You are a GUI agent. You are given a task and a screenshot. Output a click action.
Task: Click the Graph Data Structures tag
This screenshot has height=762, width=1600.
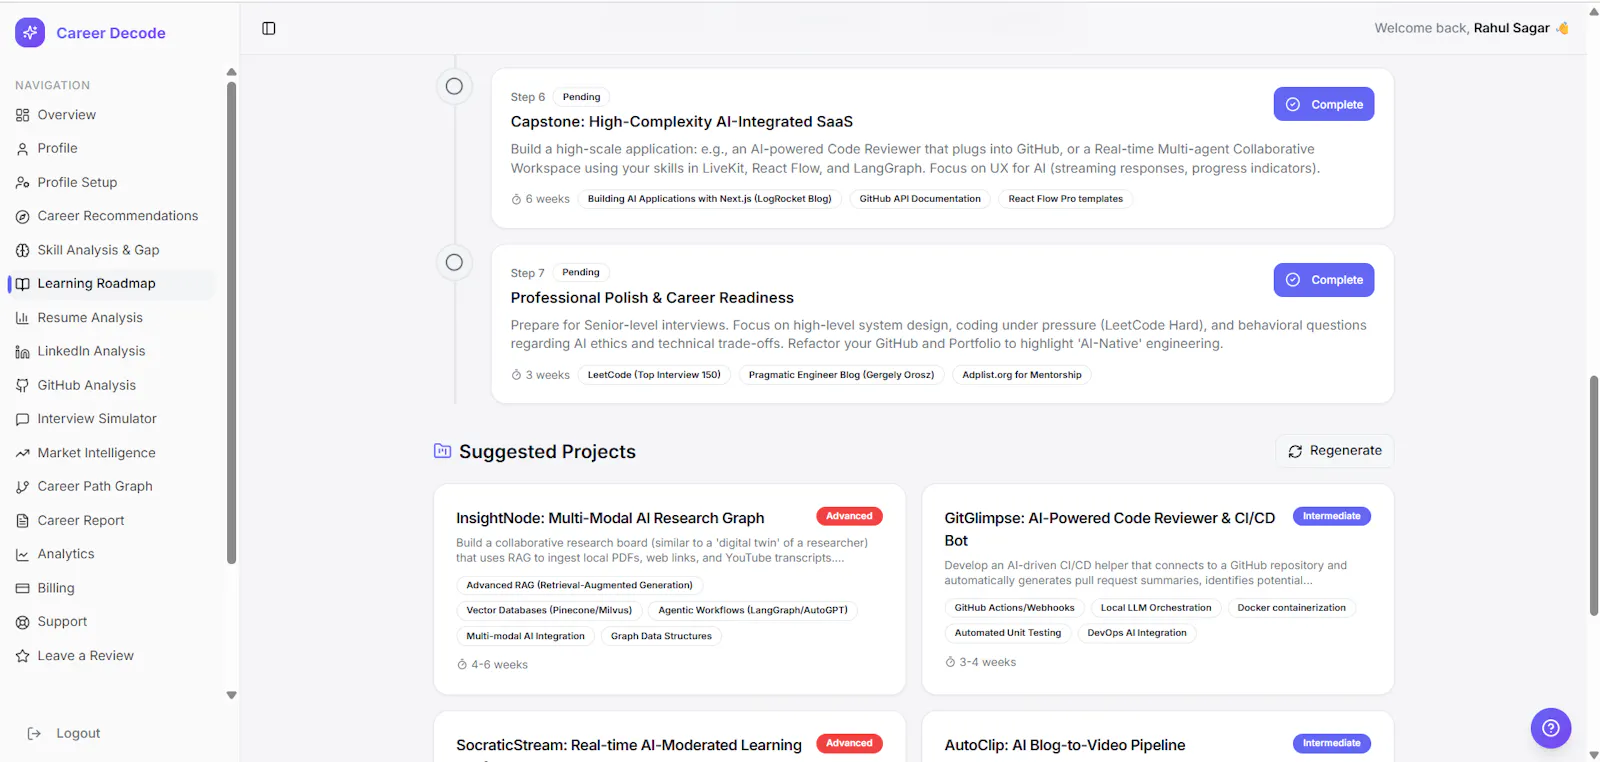click(661, 636)
